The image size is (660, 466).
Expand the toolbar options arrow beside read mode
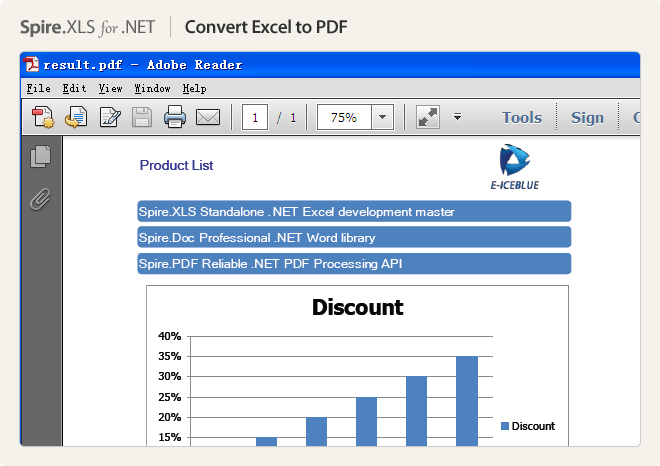457,117
